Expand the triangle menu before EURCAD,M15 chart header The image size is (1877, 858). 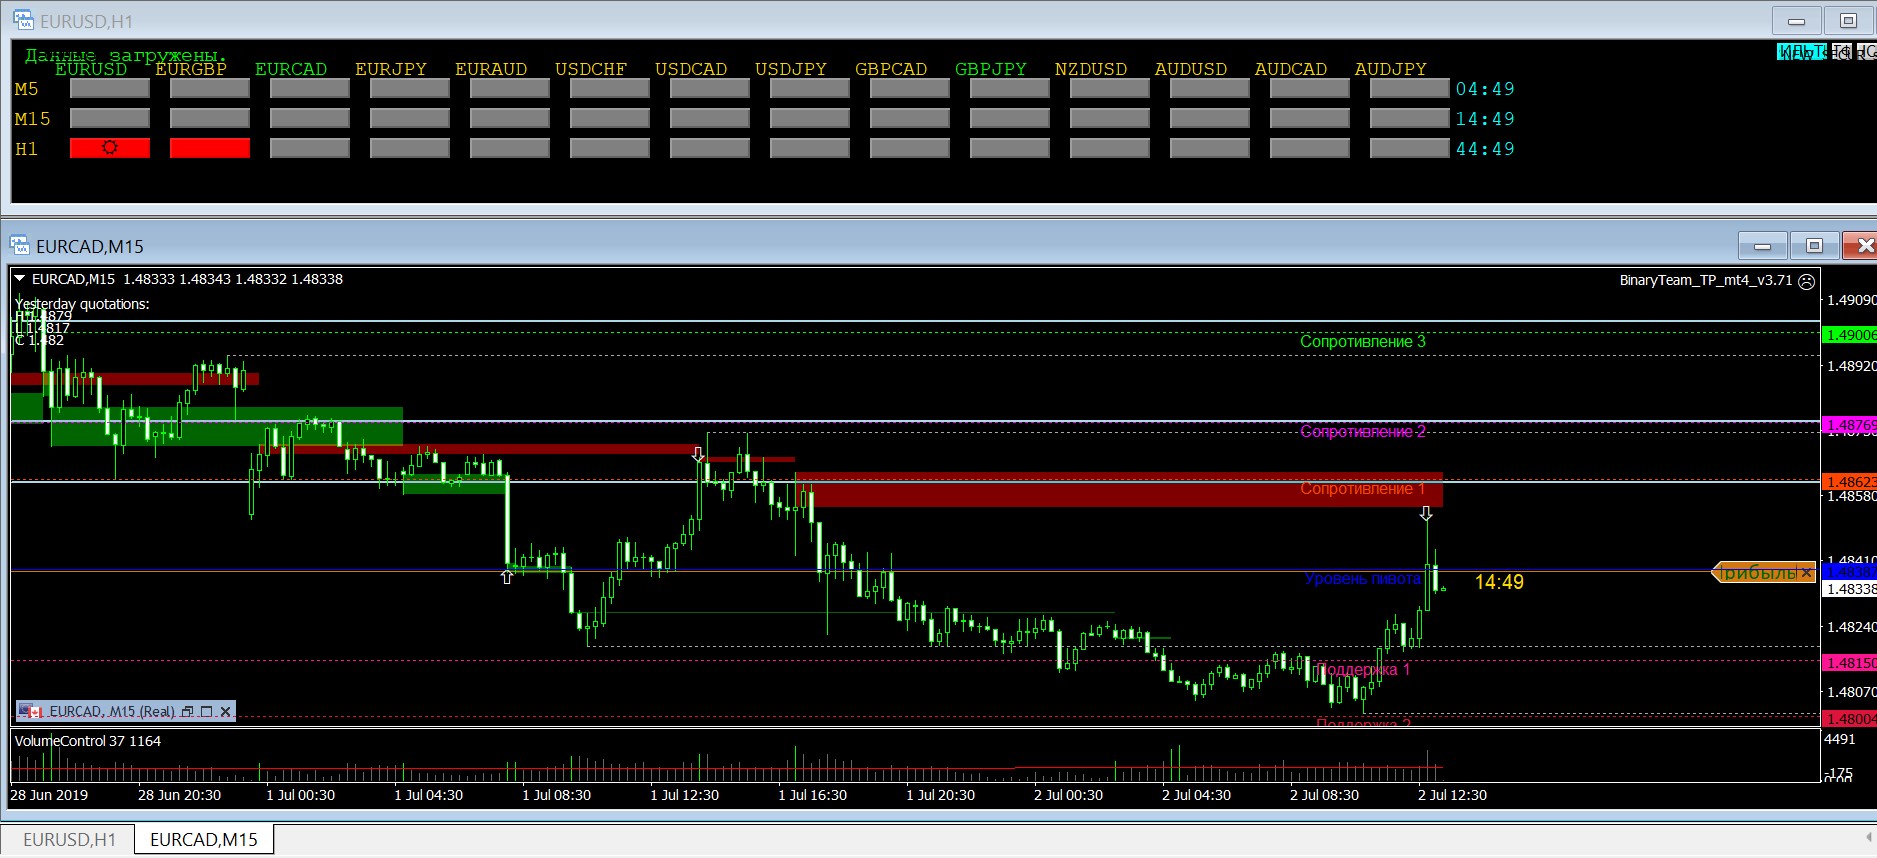[x=20, y=279]
